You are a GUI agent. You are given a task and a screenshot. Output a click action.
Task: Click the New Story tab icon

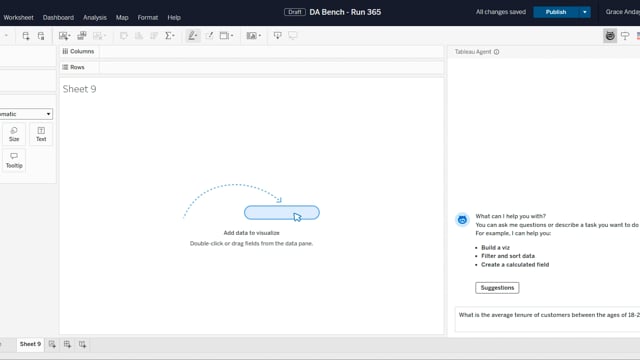click(x=82, y=344)
